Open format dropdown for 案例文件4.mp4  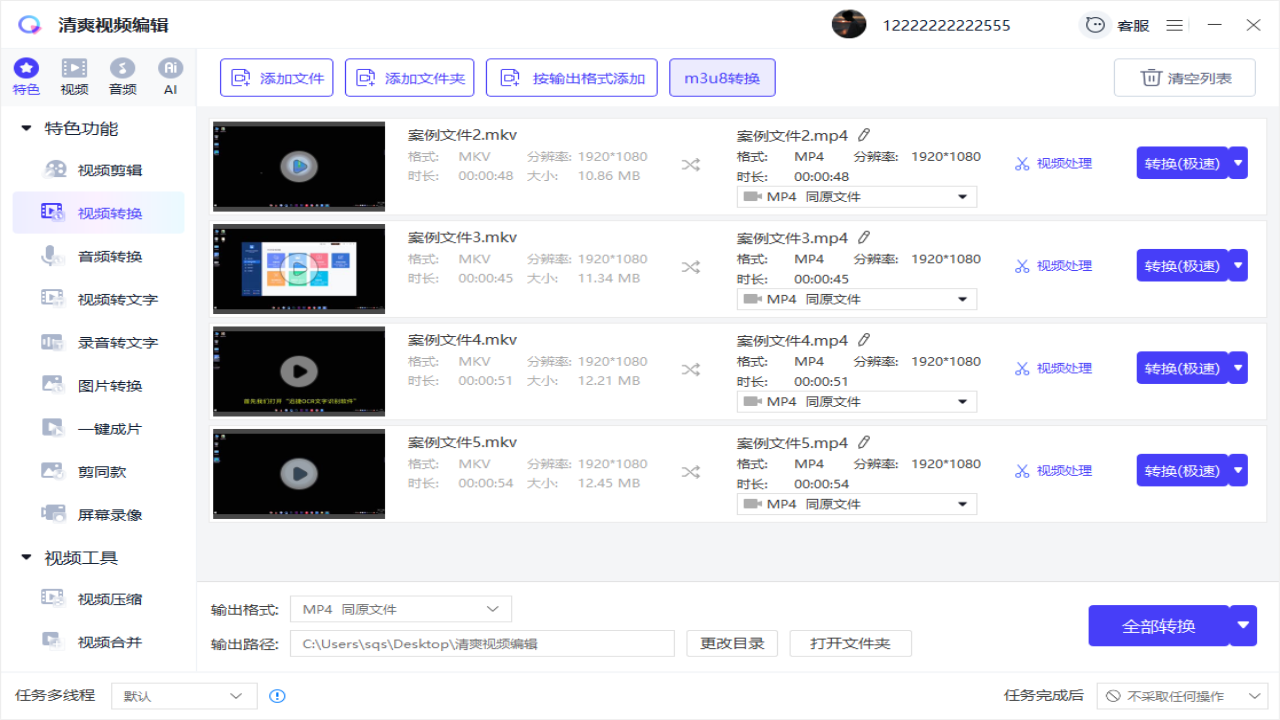click(857, 402)
